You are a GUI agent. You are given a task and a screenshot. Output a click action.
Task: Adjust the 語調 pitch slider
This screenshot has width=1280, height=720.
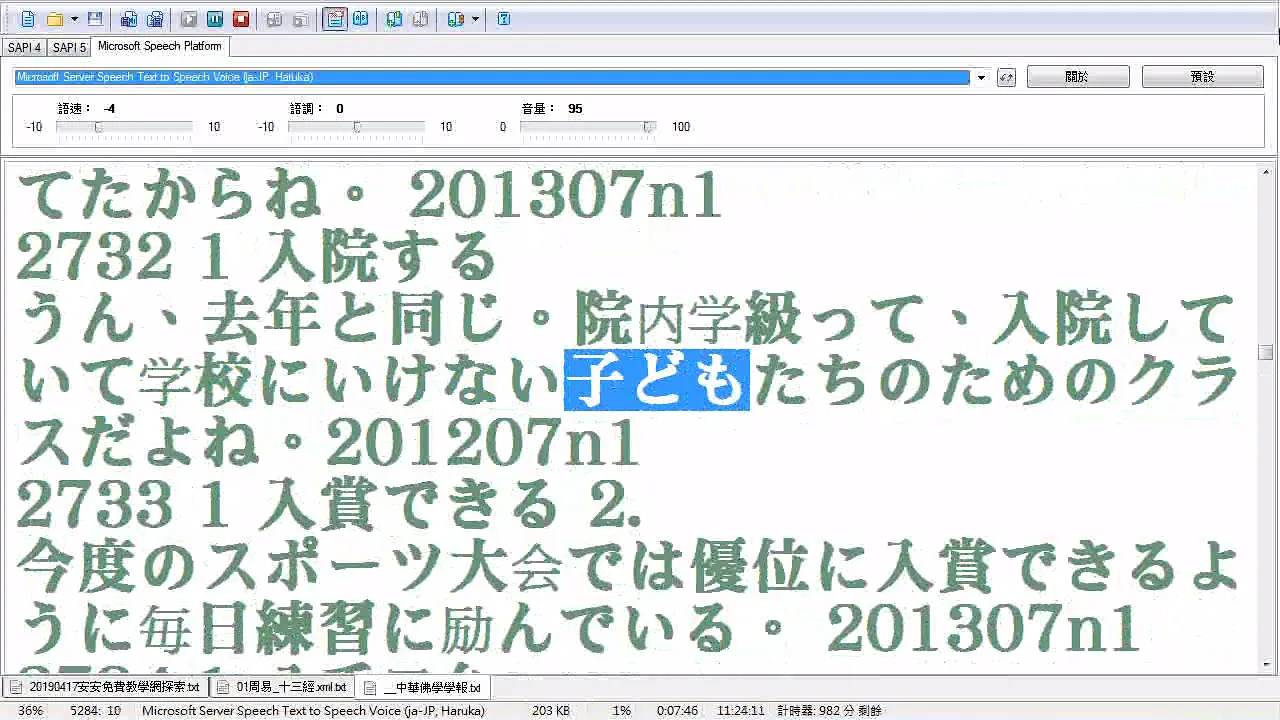pos(356,127)
